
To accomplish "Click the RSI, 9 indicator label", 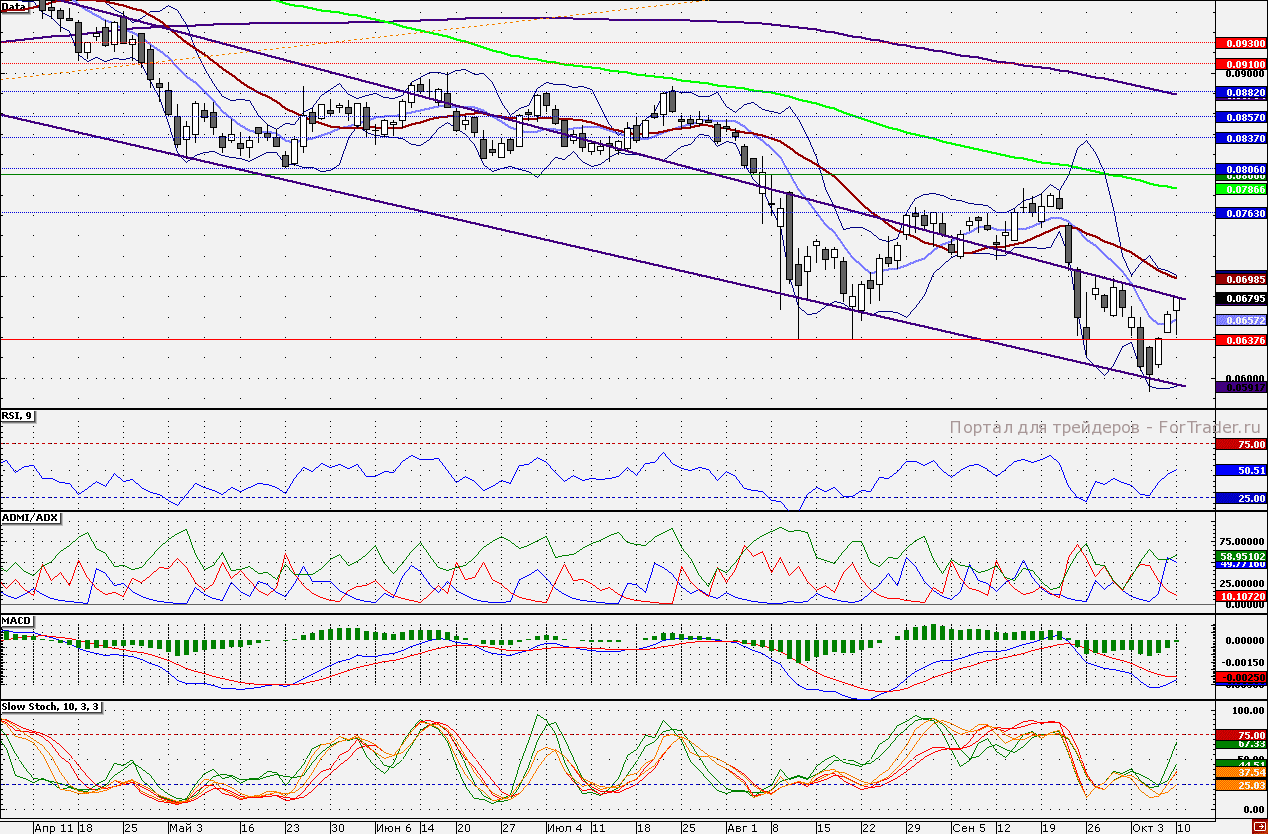I will pyautogui.click(x=18, y=415).
